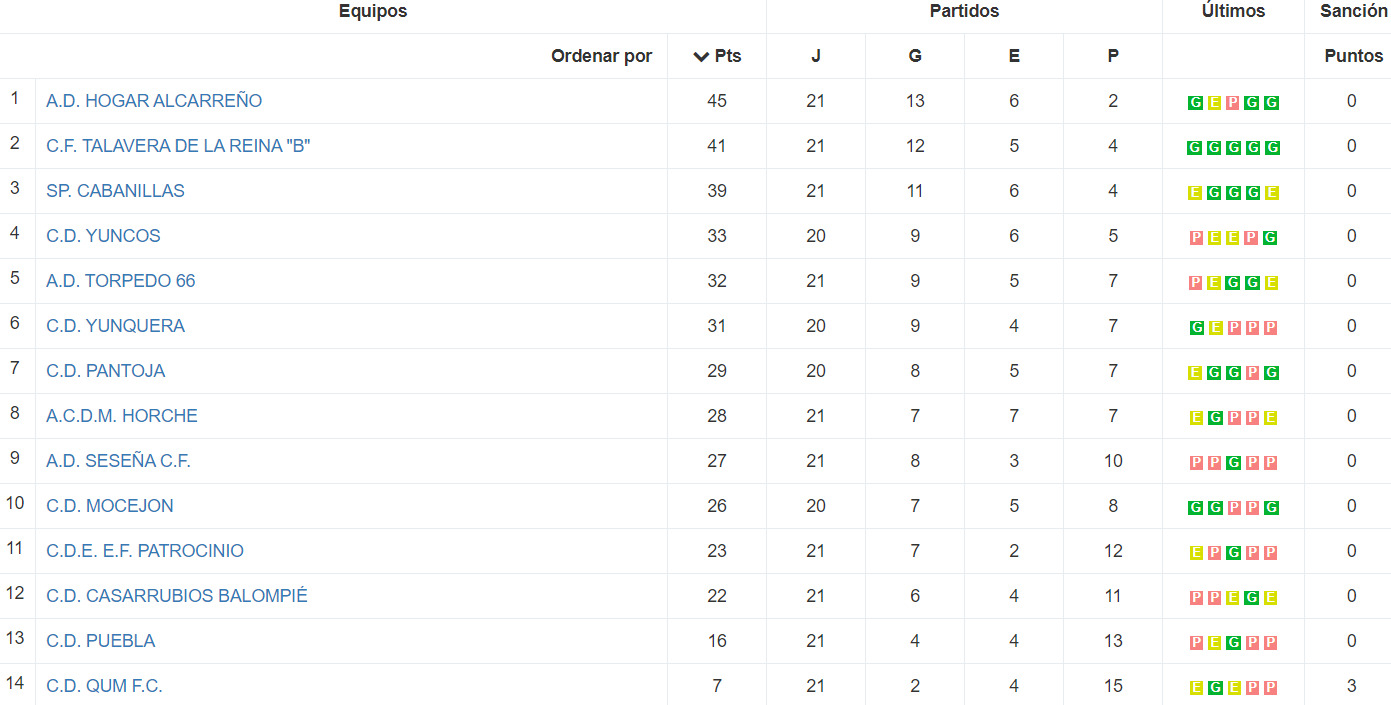Sort table by J column header
This screenshot has height=705, width=1391.
point(816,56)
